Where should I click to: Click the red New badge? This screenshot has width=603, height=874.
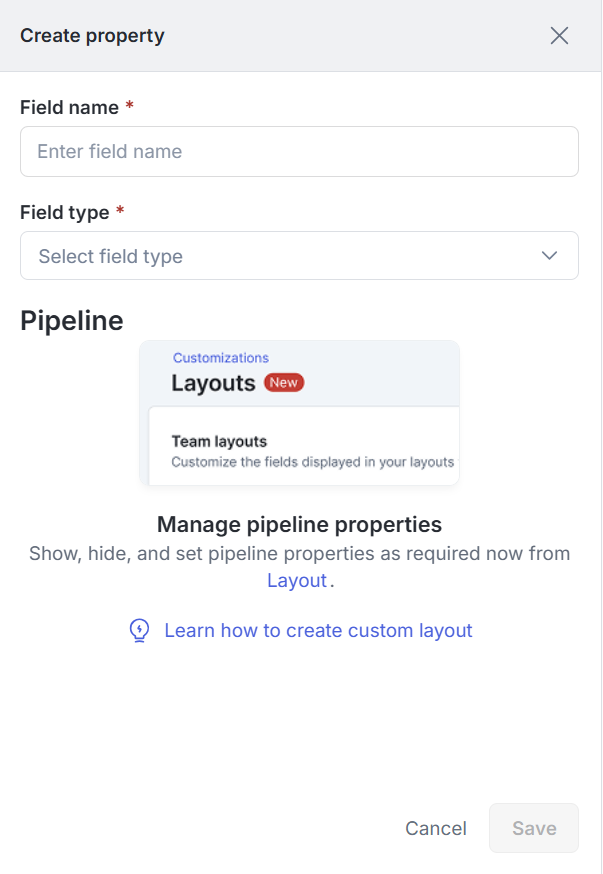284,383
